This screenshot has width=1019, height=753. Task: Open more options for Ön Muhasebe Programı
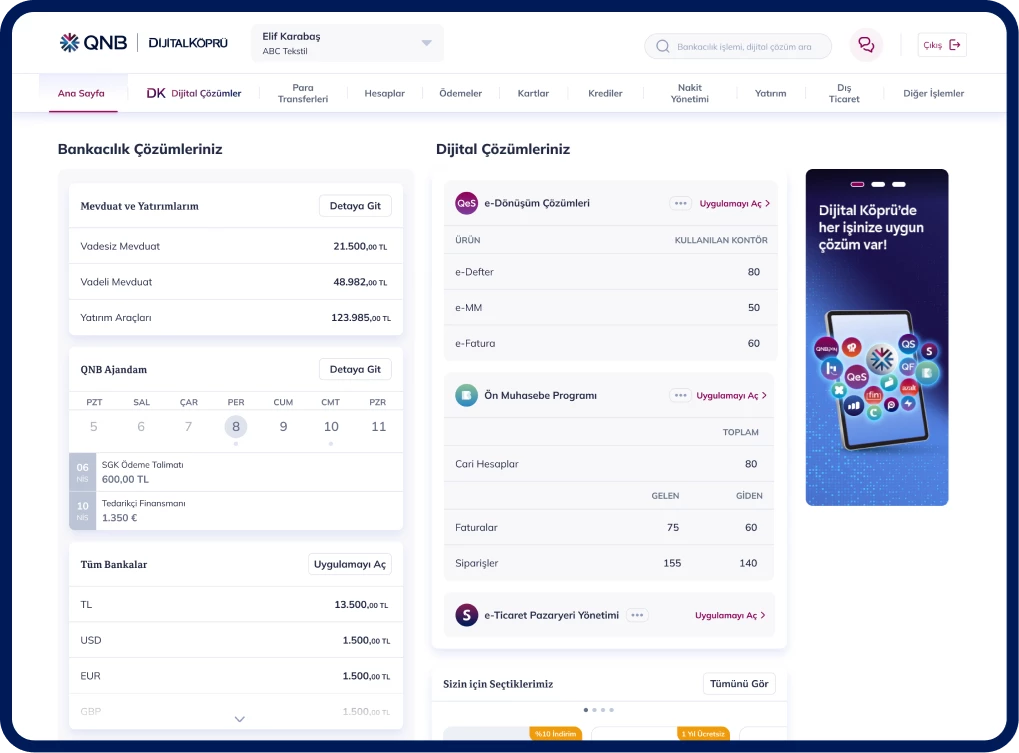680,395
